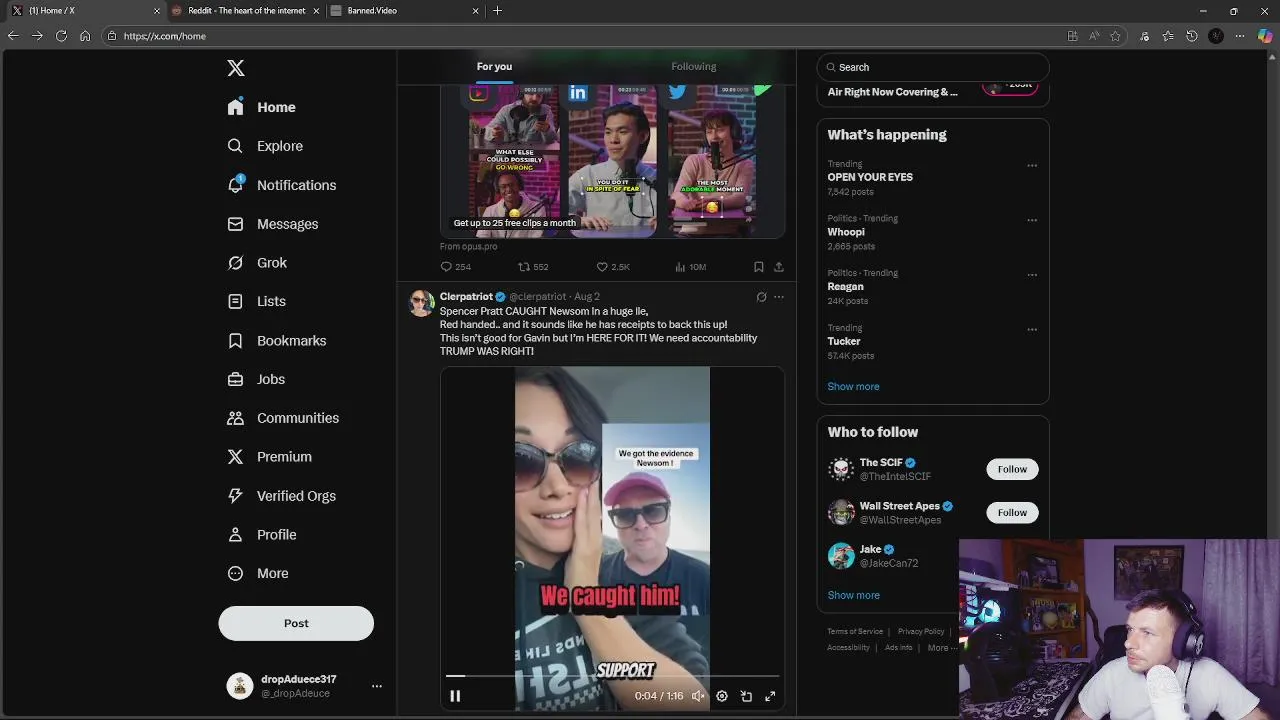Open the browser profile avatar
Viewport: 1280px width, 720px height.
click(1216, 36)
